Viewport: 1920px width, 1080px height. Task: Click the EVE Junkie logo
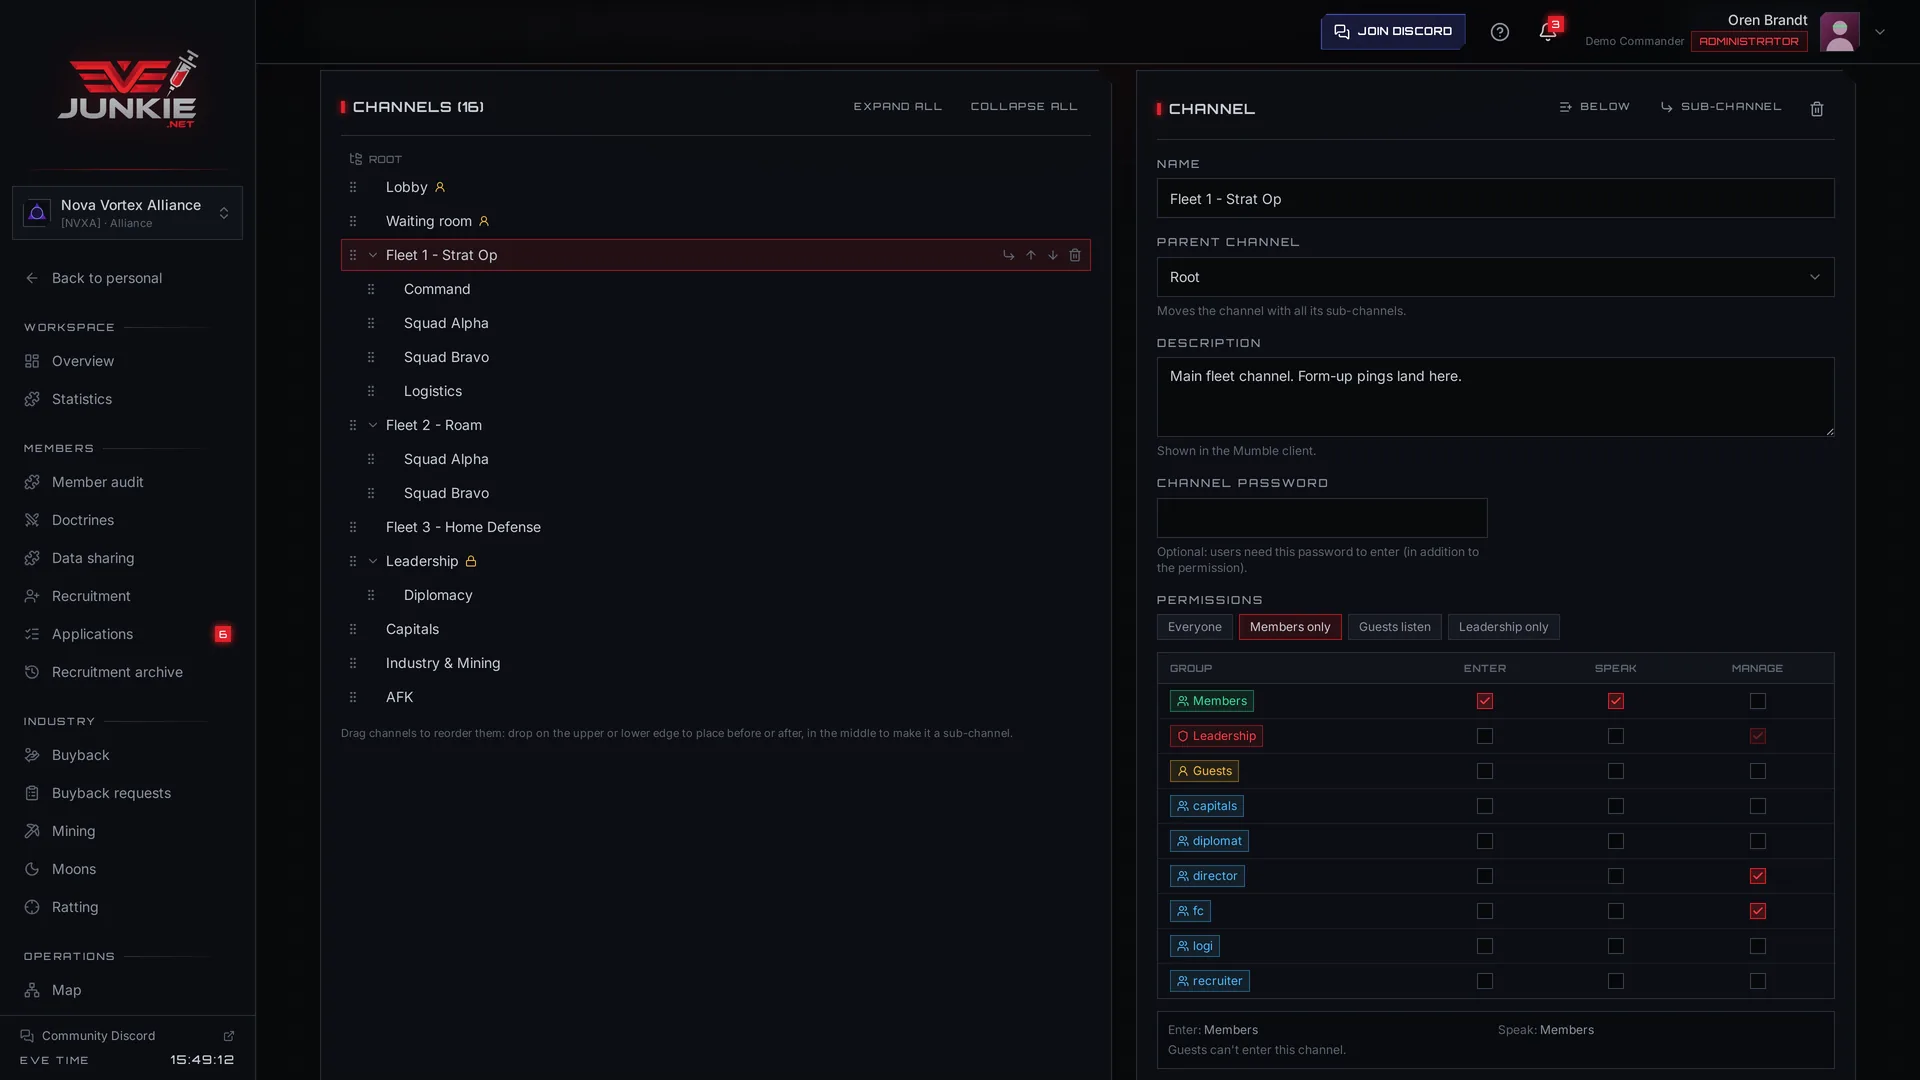(127, 89)
